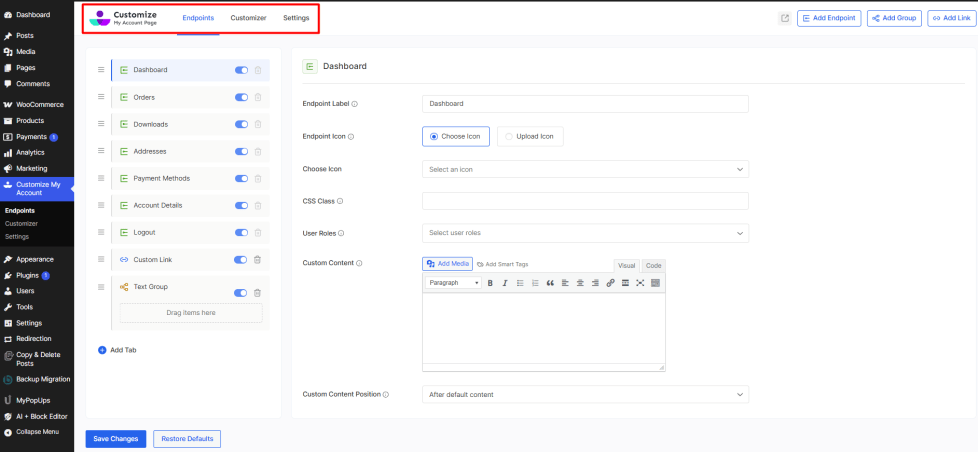This screenshot has height=452, width=978.
Task: Click the Italic formatting icon in editor
Action: 505,283
